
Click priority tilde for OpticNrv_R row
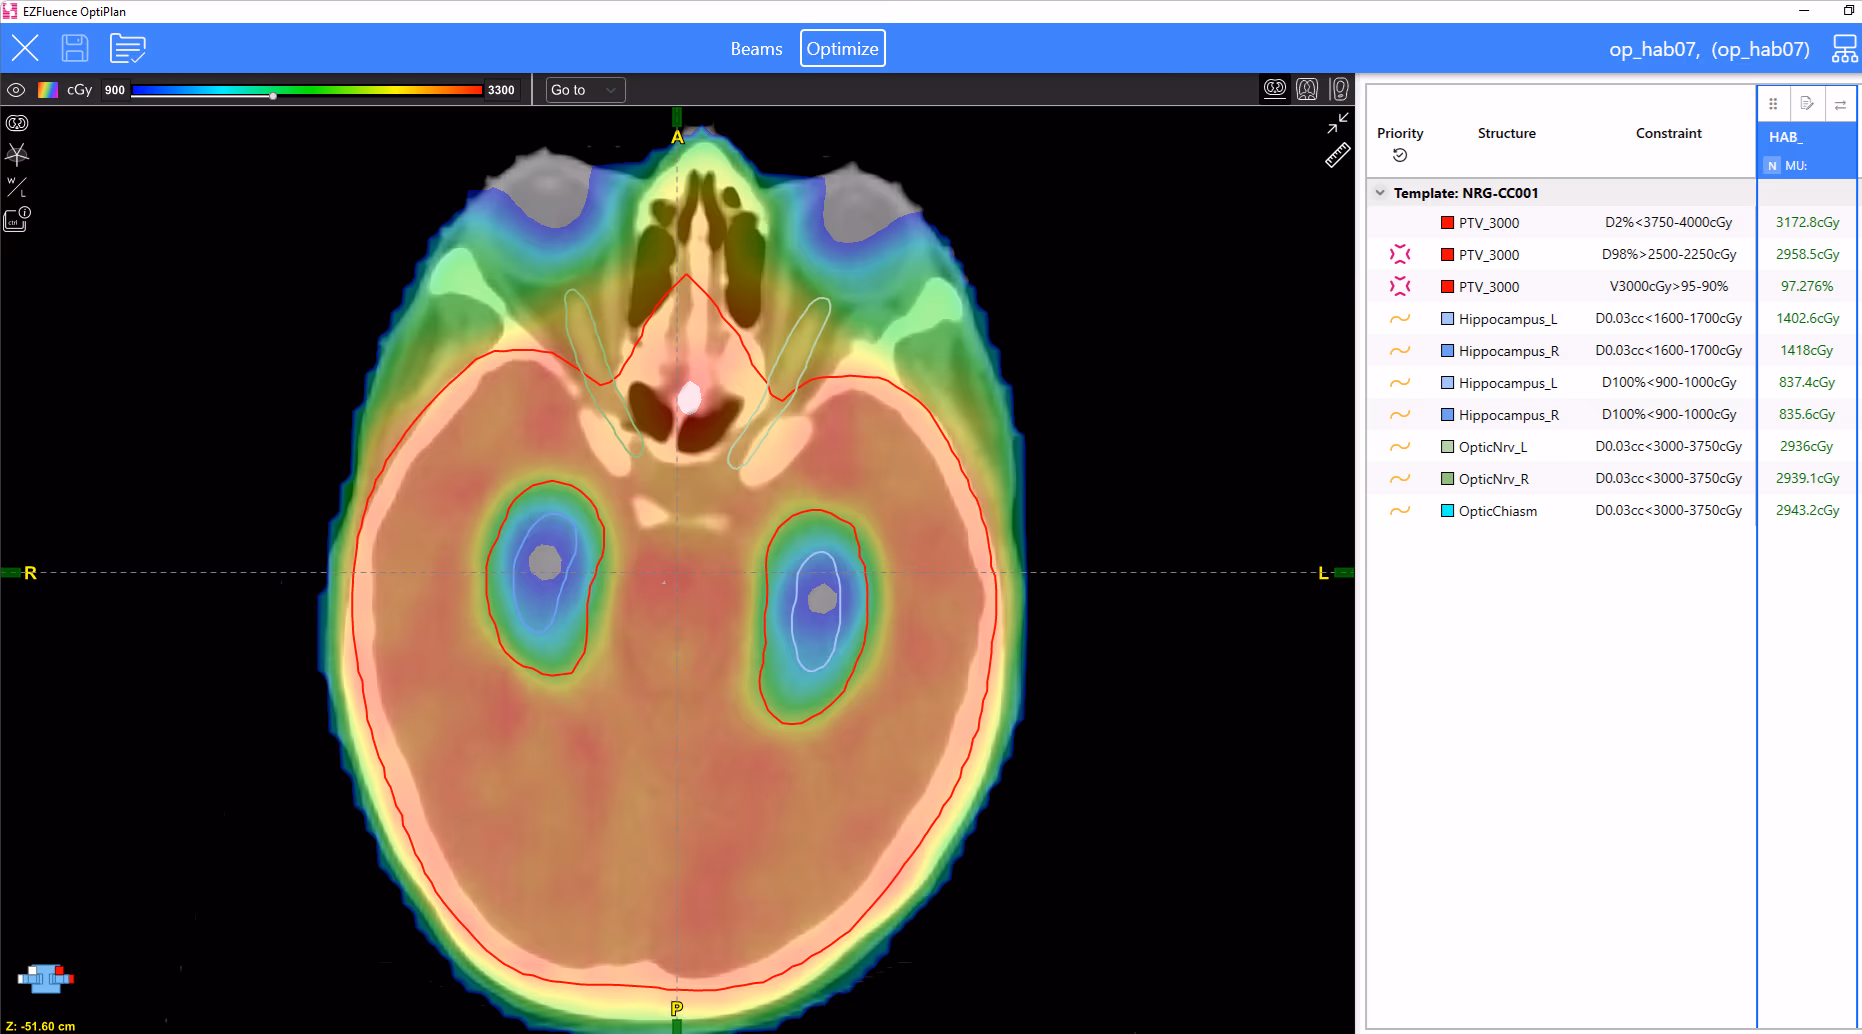click(1400, 478)
